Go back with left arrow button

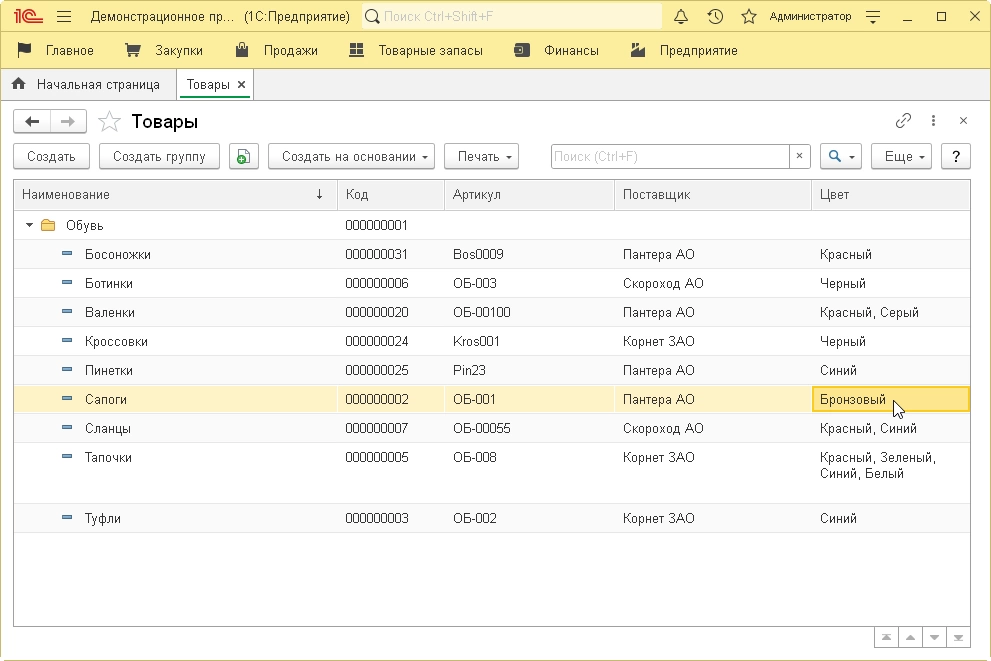(x=32, y=122)
